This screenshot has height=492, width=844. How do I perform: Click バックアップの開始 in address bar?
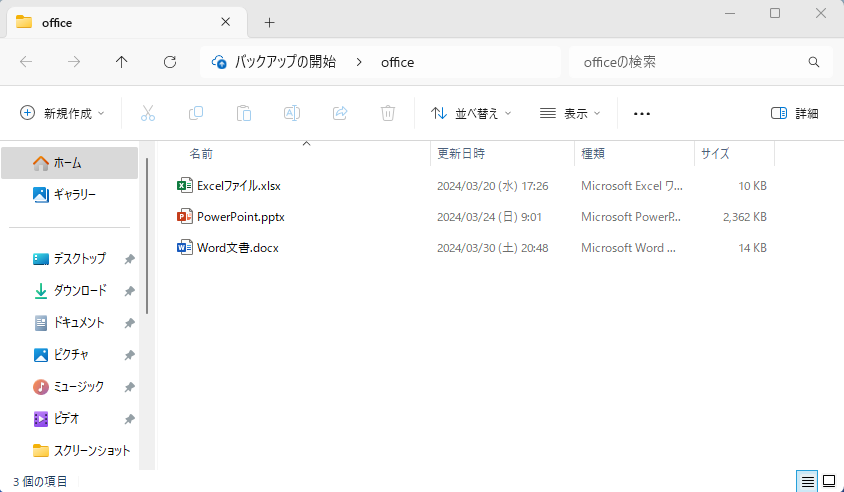(x=285, y=62)
